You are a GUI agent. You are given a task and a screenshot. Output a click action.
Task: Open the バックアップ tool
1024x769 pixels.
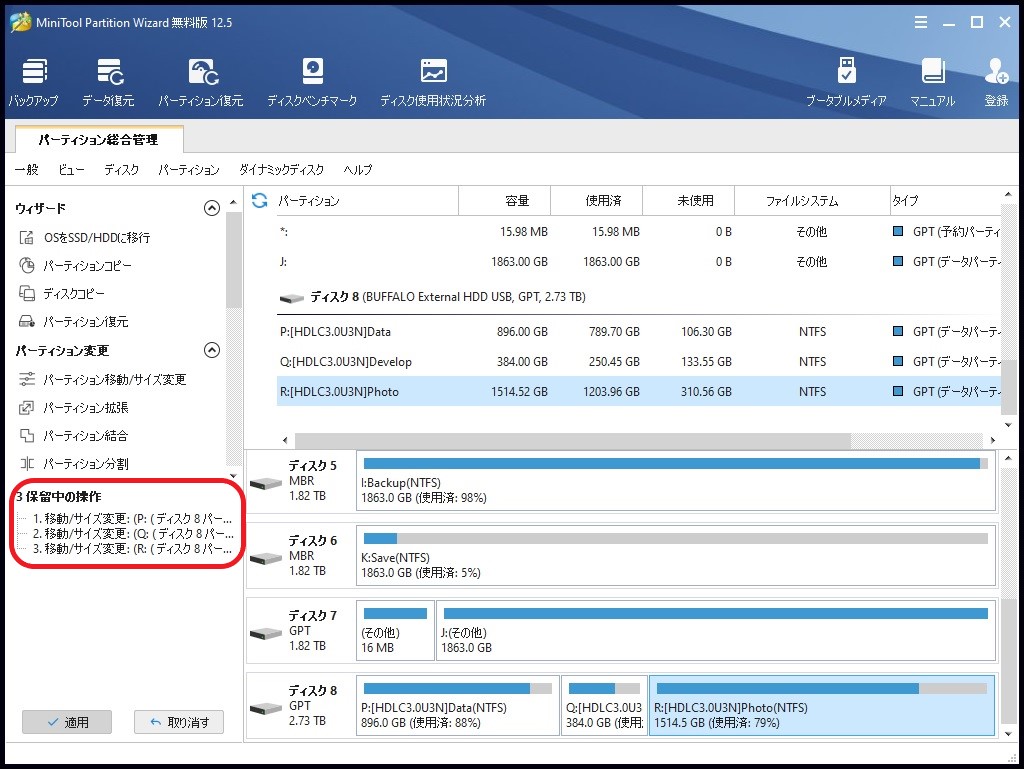33,83
